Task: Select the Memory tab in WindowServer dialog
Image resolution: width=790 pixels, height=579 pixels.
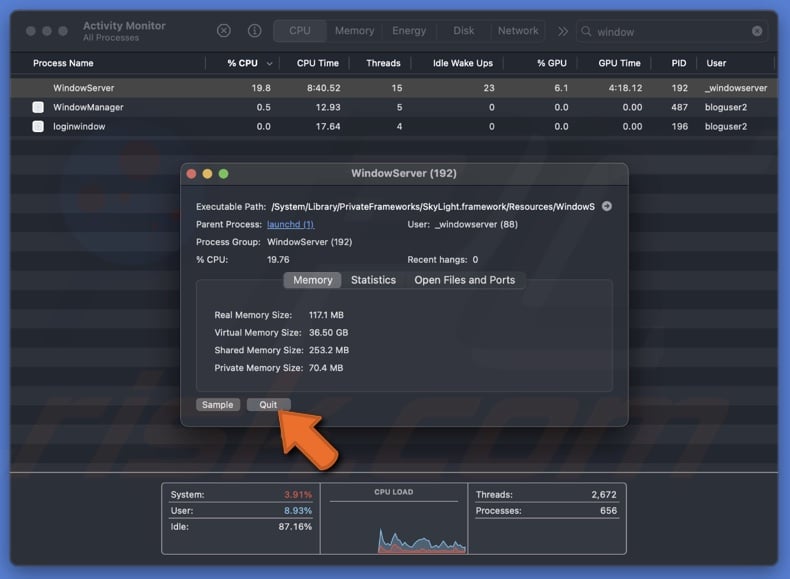Action: click(x=312, y=280)
